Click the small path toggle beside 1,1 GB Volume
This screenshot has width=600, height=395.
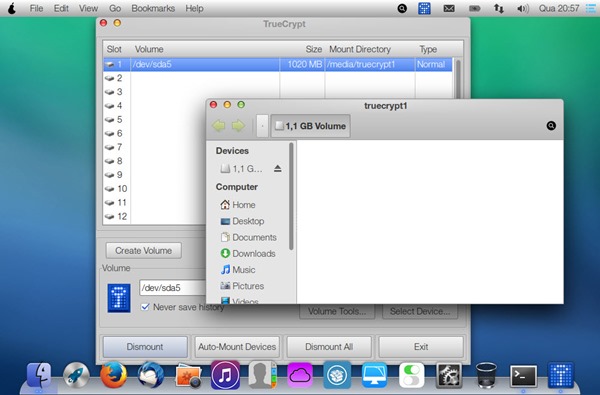point(262,126)
